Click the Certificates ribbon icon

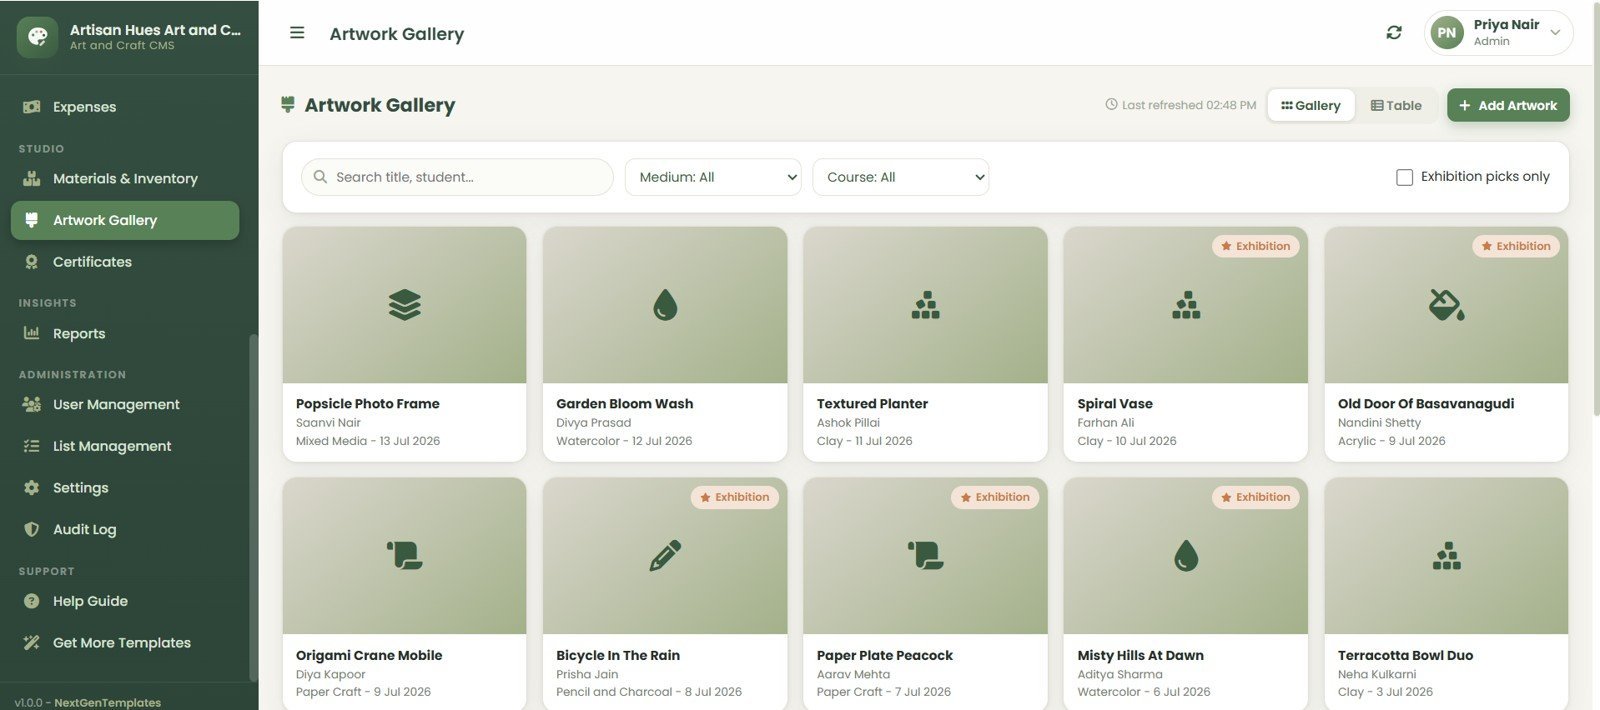click(32, 262)
